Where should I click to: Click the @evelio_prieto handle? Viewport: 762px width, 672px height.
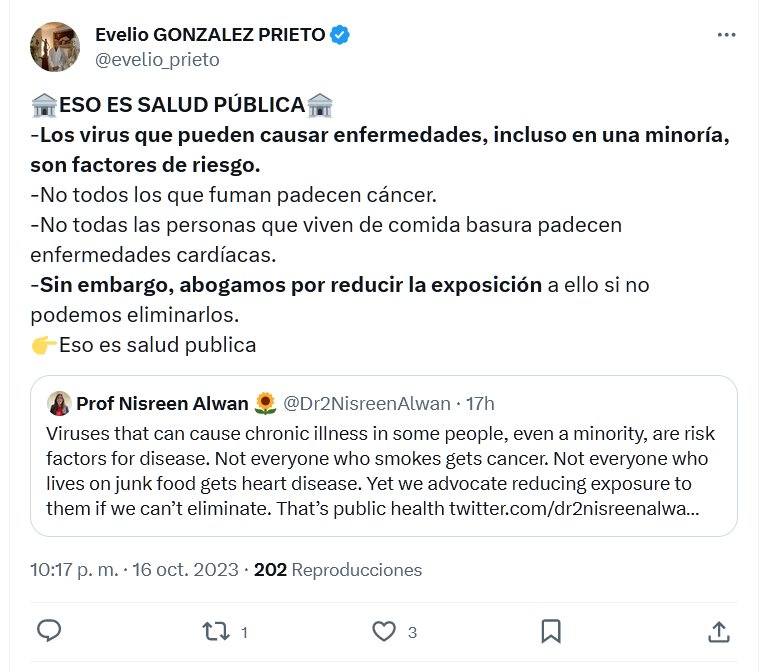(157, 59)
